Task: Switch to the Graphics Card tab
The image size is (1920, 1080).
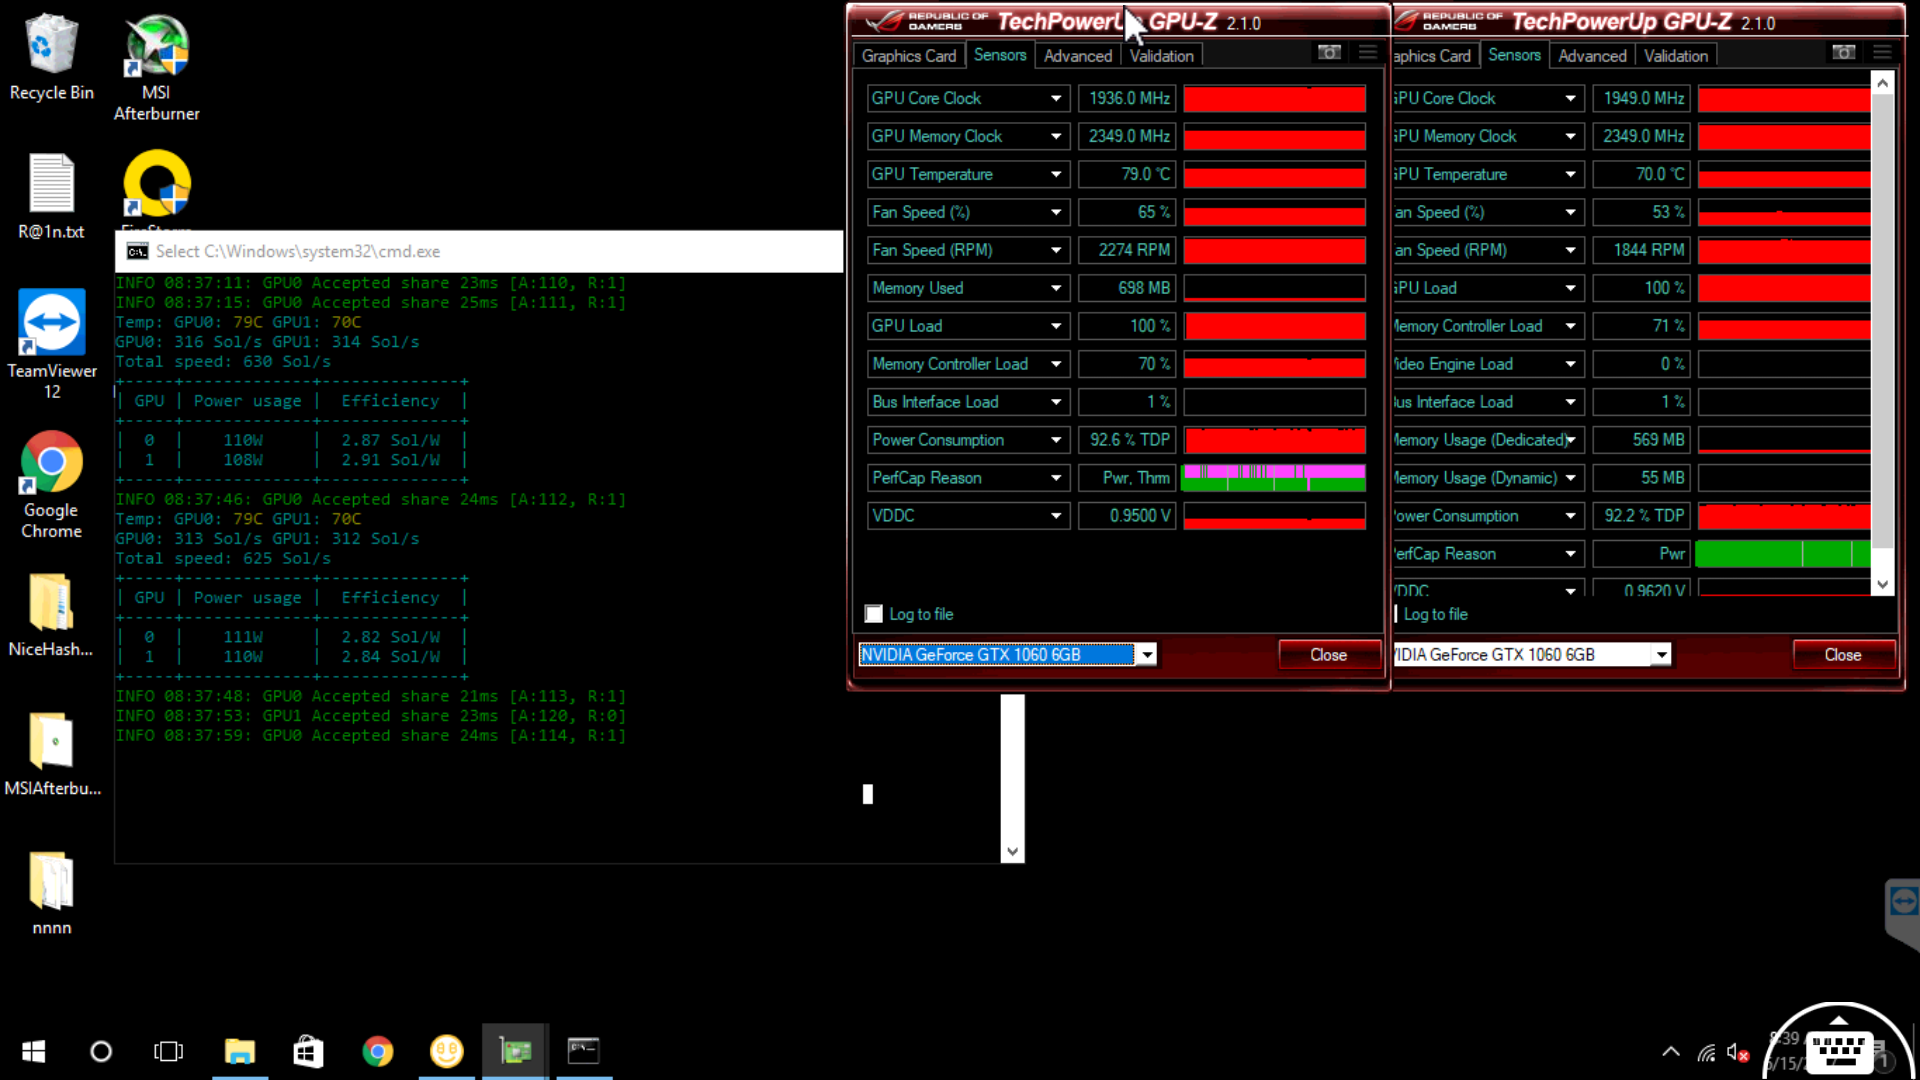Action: (x=908, y=56)
